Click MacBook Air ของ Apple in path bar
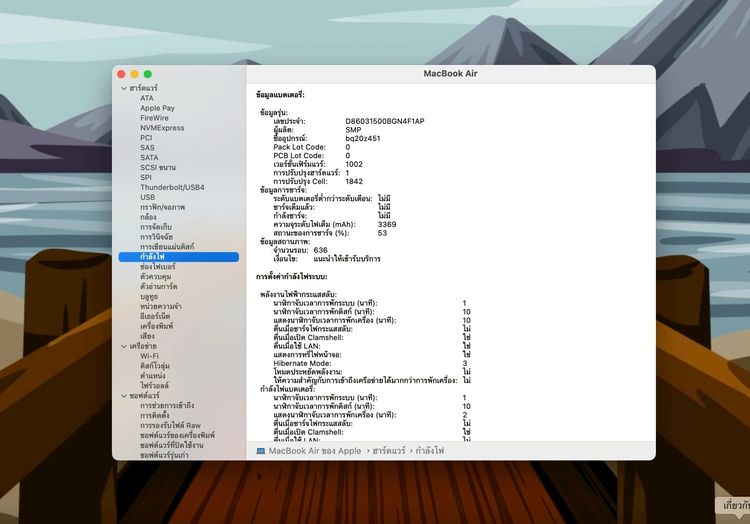Screen dimensions: 750x524 pos(315,451)
